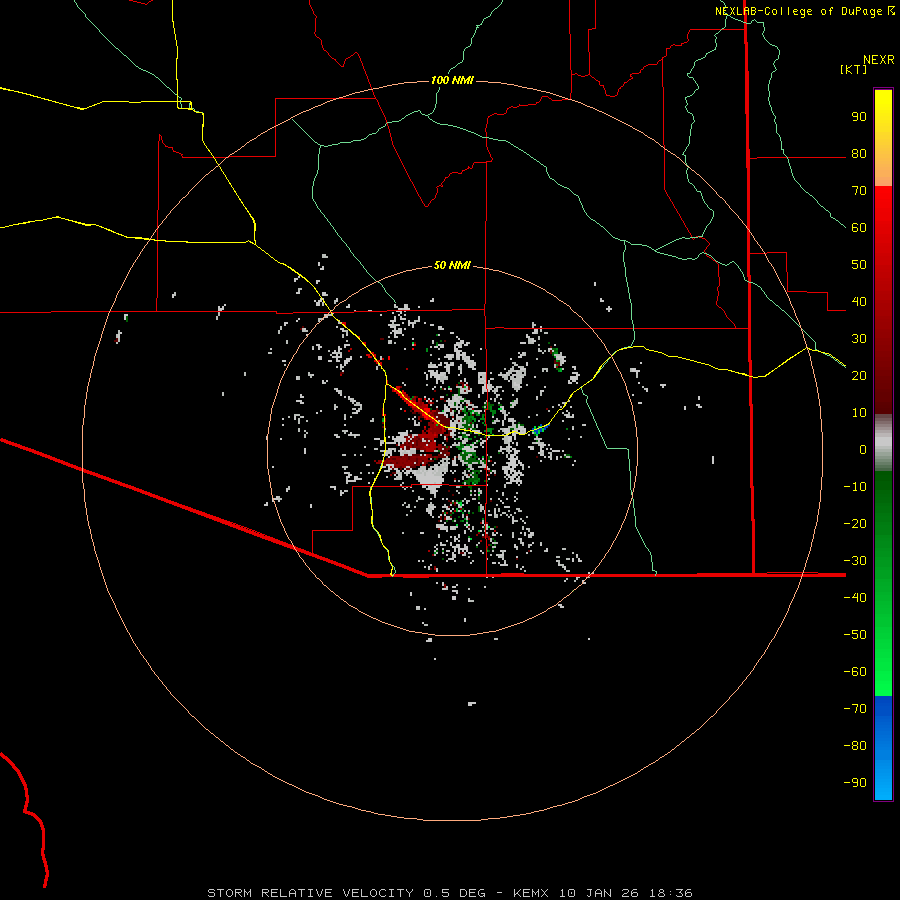Click the positive 50 knot scale value
900x900 pixels.
point(859,265)
